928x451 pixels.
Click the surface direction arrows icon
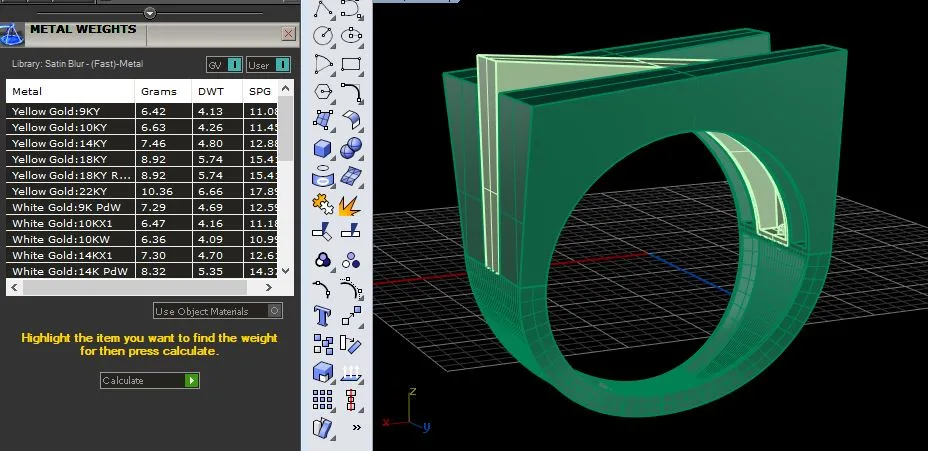click(x=351, y=373)
